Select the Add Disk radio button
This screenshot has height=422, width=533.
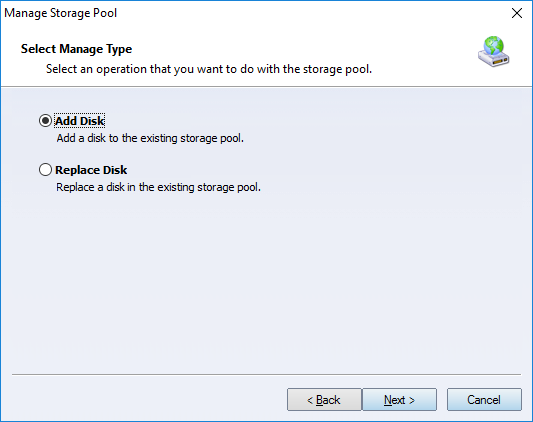click(x=45, y=121)
